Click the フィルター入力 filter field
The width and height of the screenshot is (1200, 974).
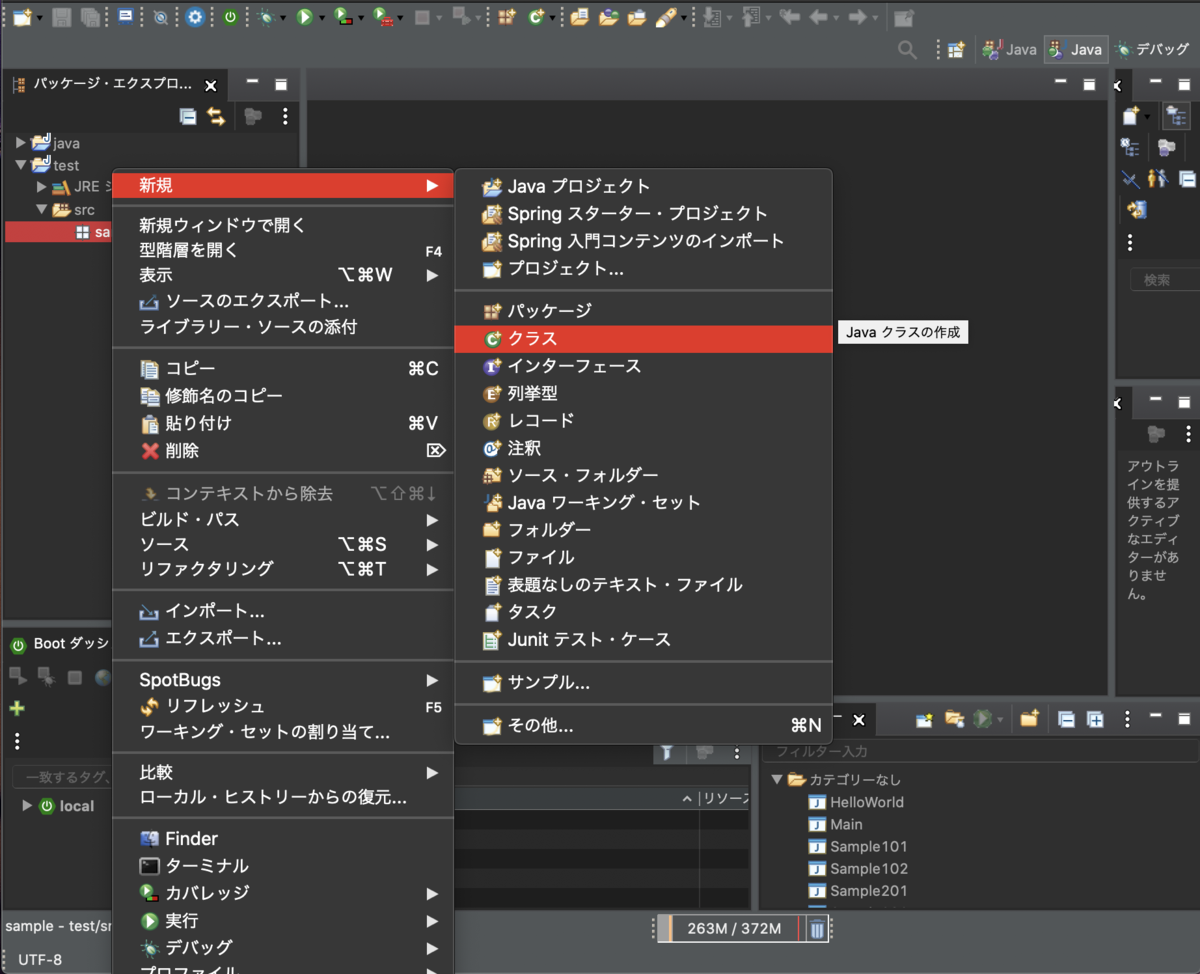pyautogui.click(x=980, y=751)
